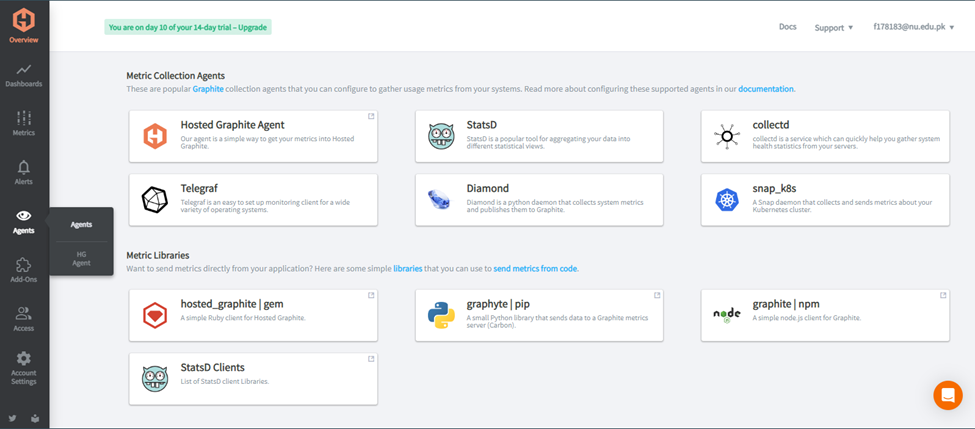Open the Diamond card title
The height and width of the screenshot is (429, 975).
(488, 188)
